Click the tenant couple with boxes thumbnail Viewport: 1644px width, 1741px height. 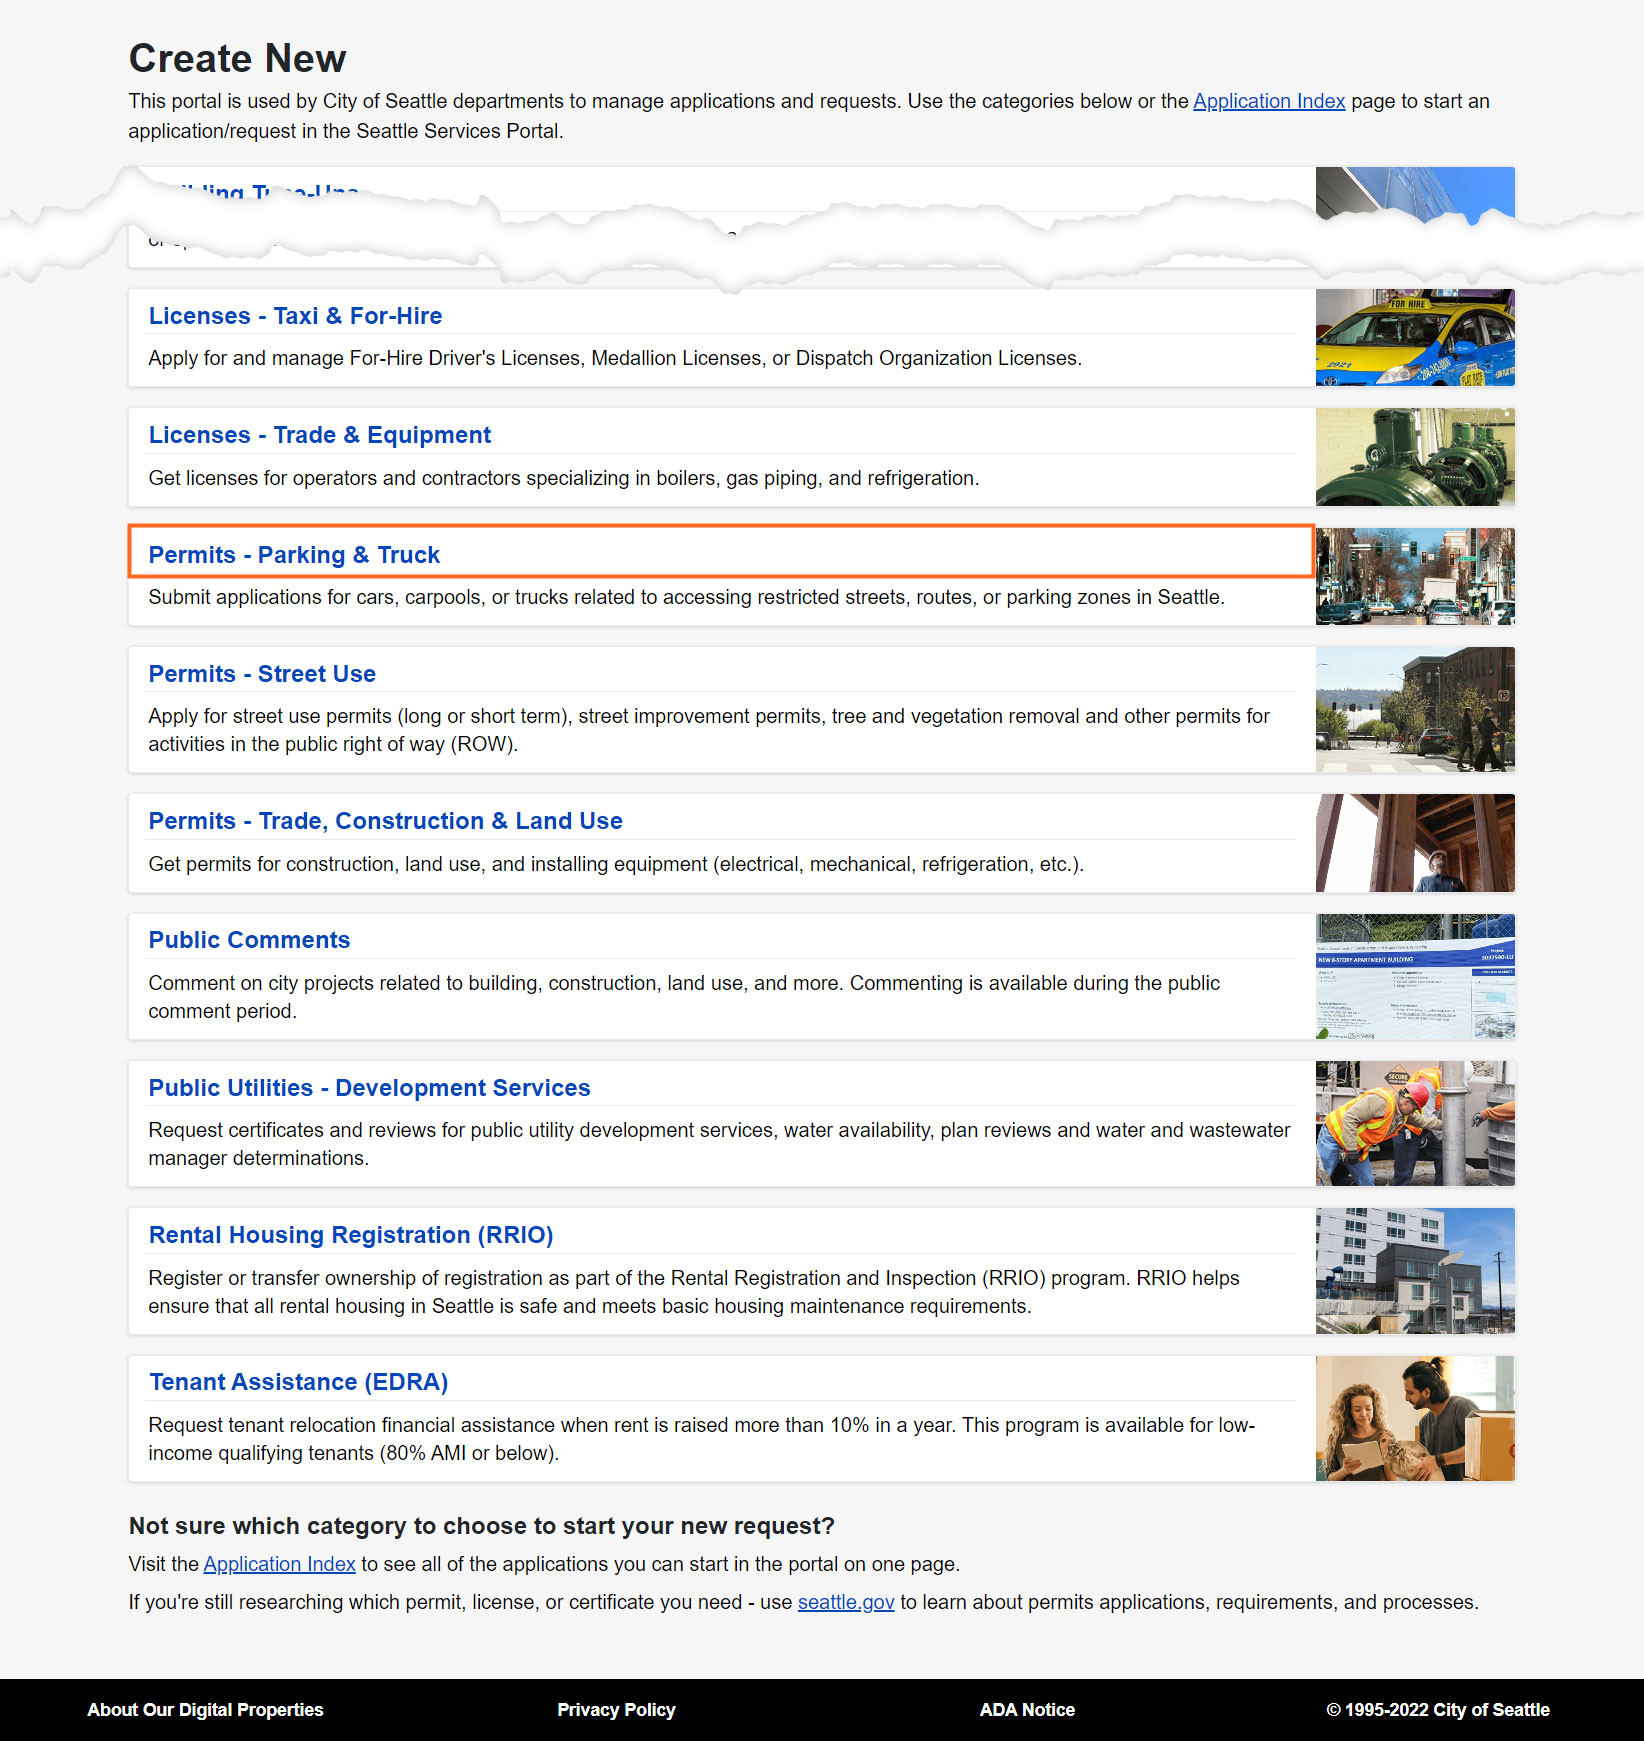[x=1414, y=1418]
